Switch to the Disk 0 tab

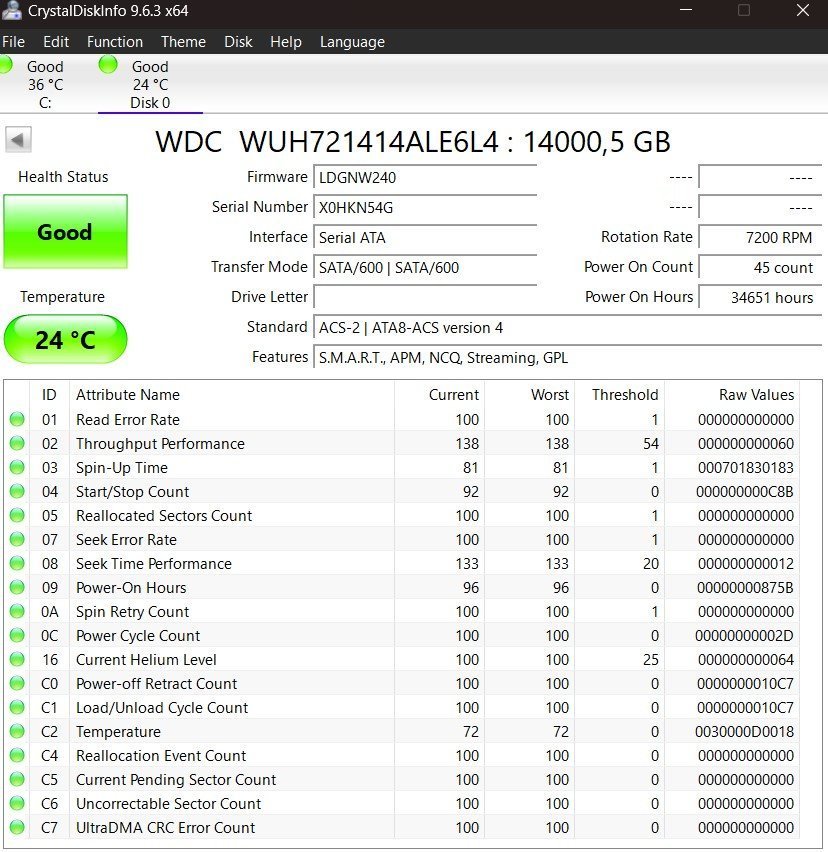150,85
